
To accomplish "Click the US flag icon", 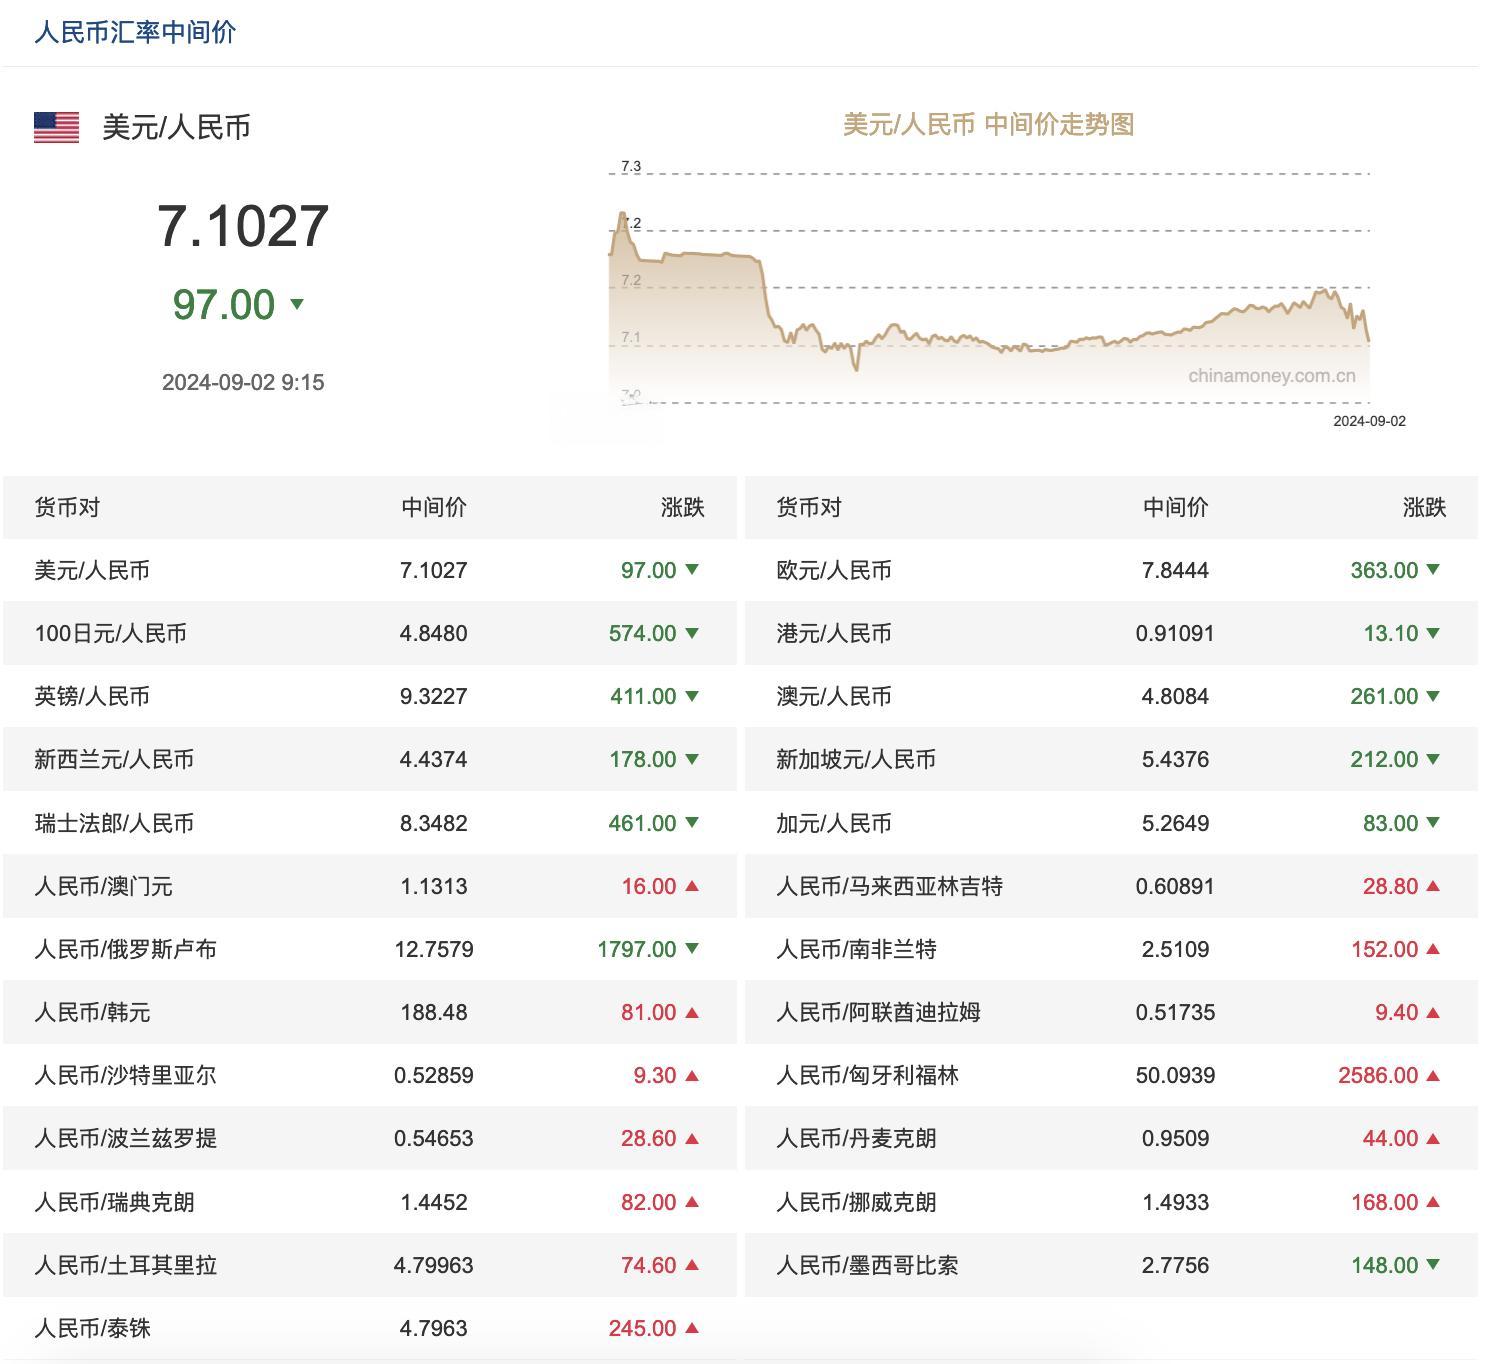I will [x=57, y=128].
